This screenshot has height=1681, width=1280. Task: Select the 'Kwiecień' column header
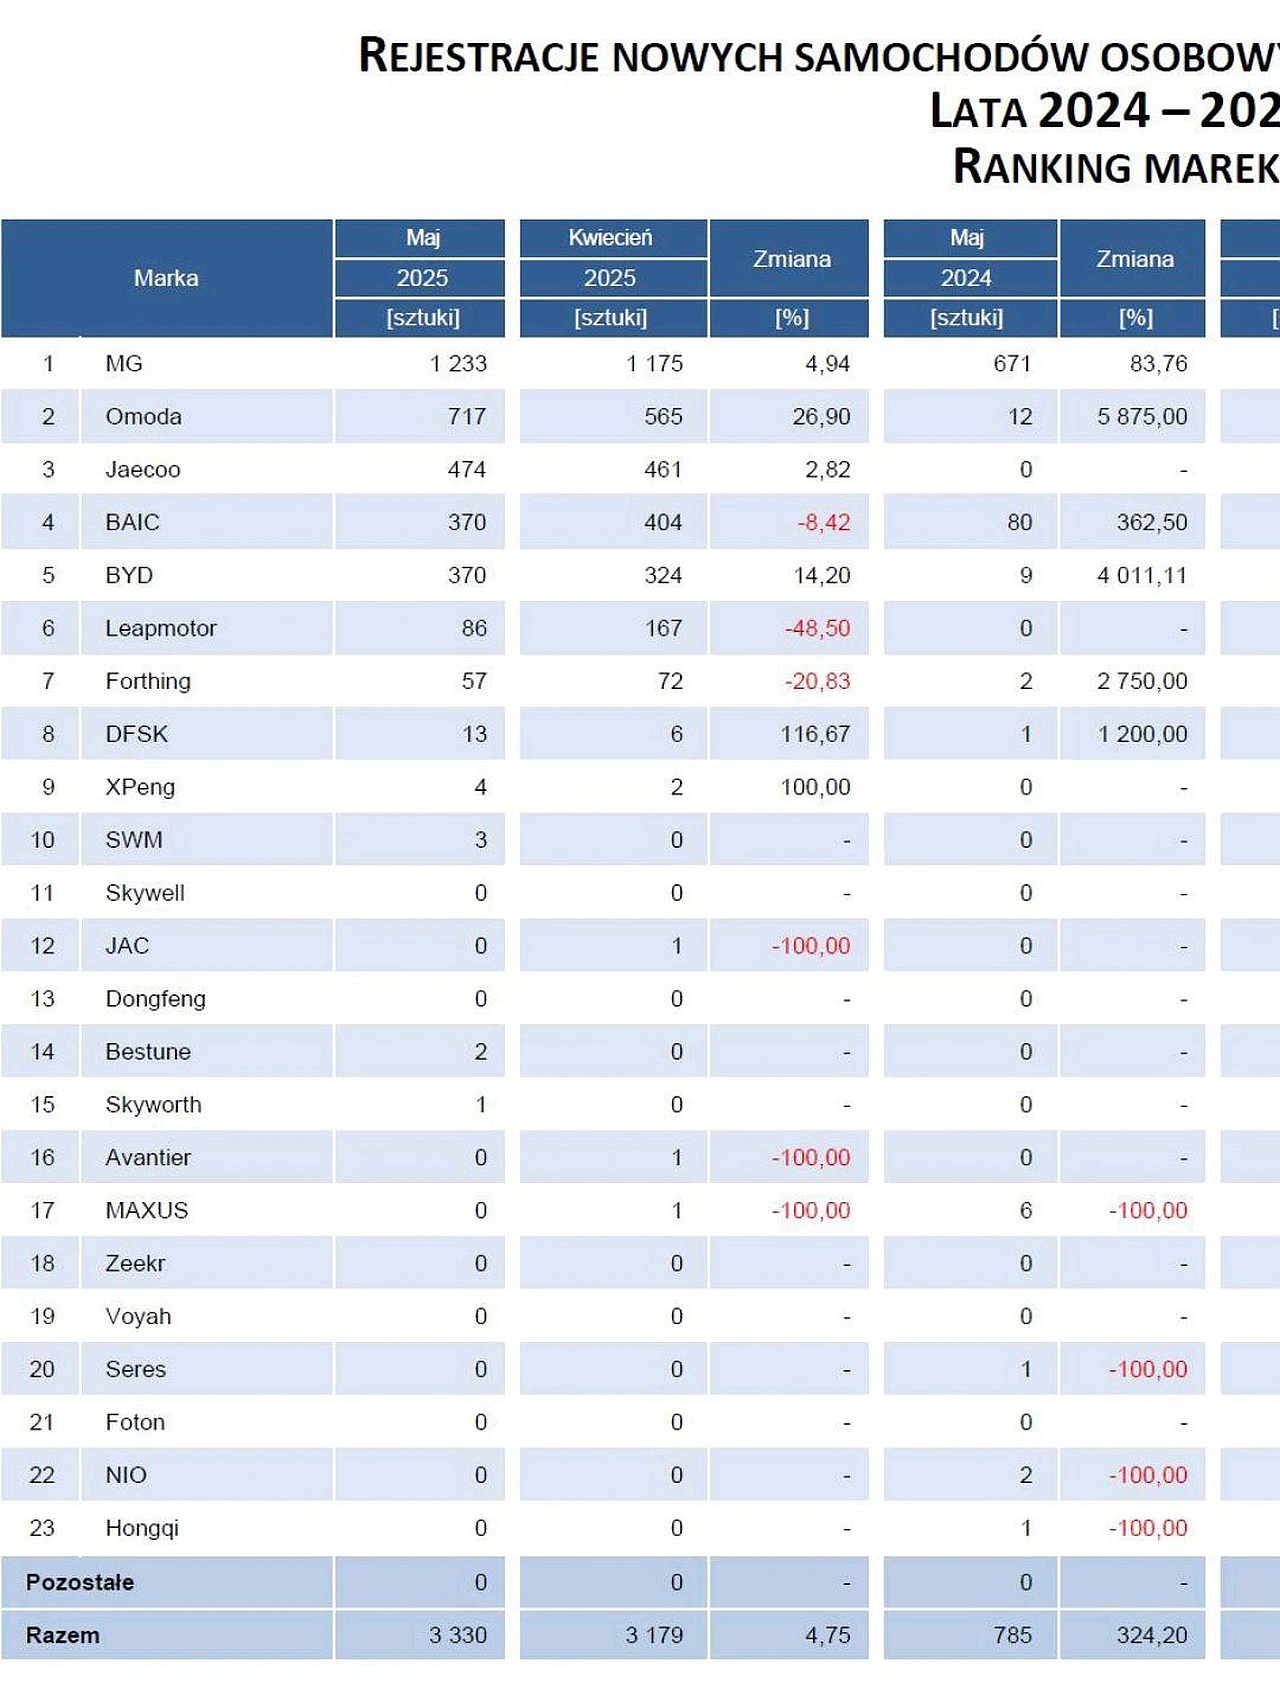610,238
